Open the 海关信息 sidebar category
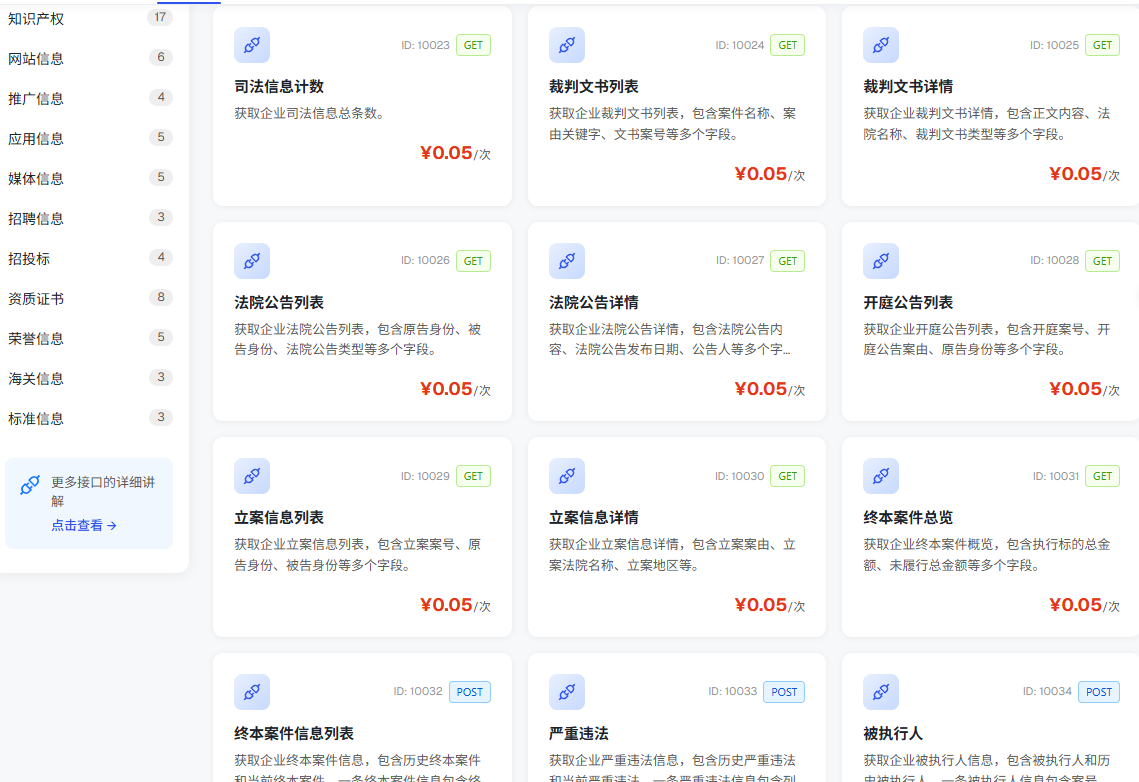 (x=36, y=378)
